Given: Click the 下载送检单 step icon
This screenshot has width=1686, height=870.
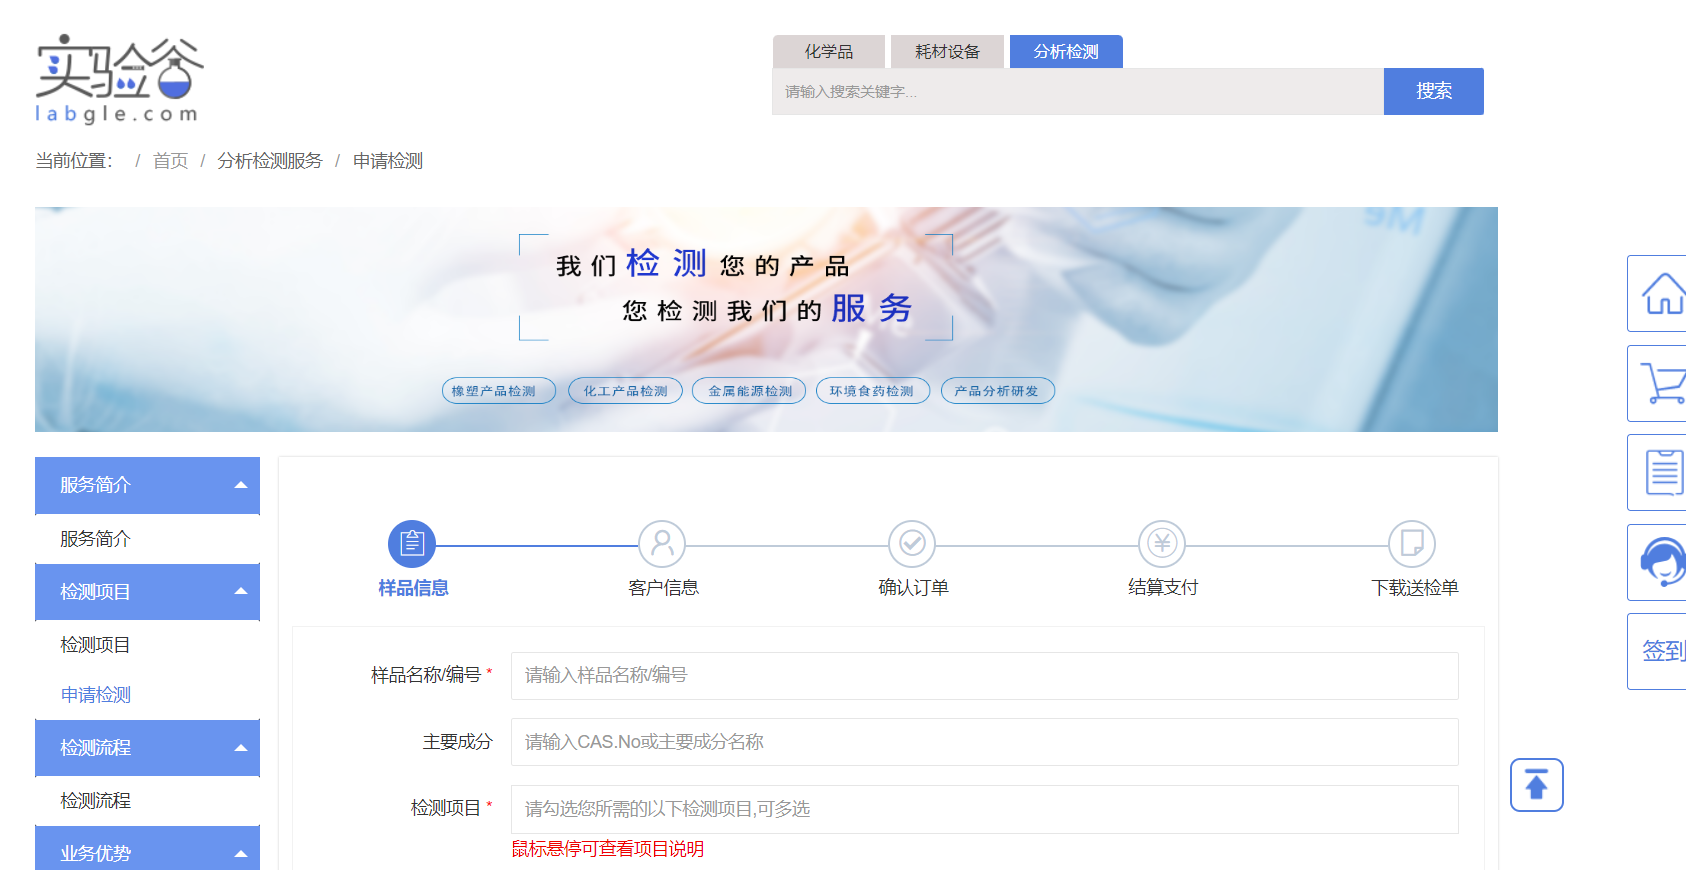Looking at the screenshot, I should [x=1412, y=544].
